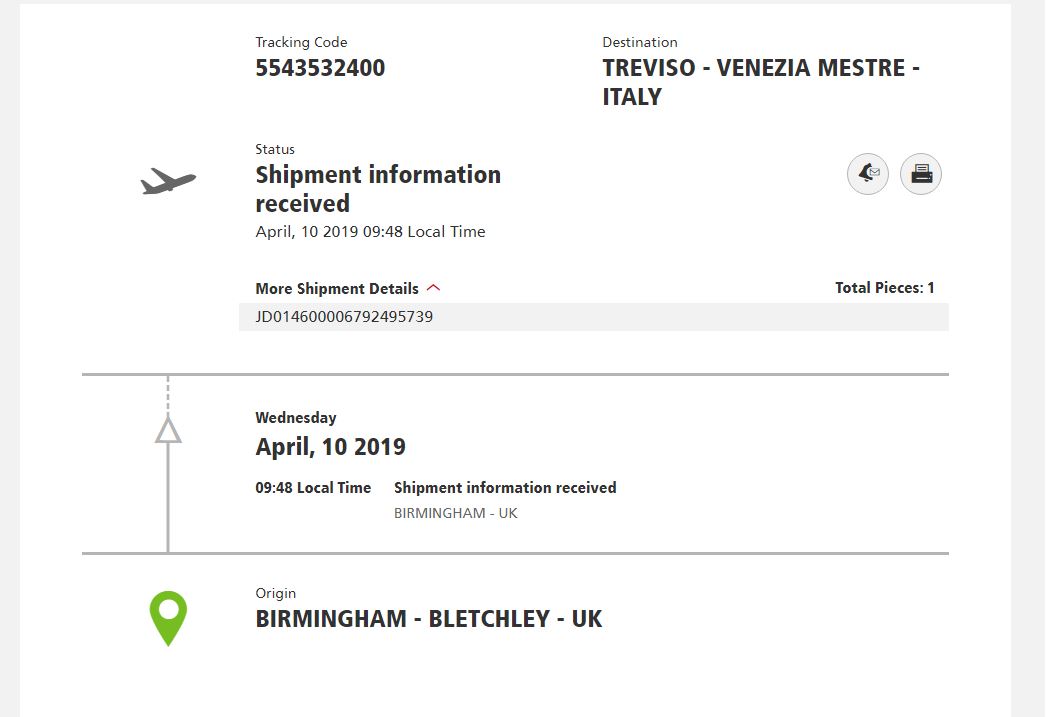Click the Shipment information received status heading
The width and height of the screenshot is (1050, 717).
coord(378,189)
